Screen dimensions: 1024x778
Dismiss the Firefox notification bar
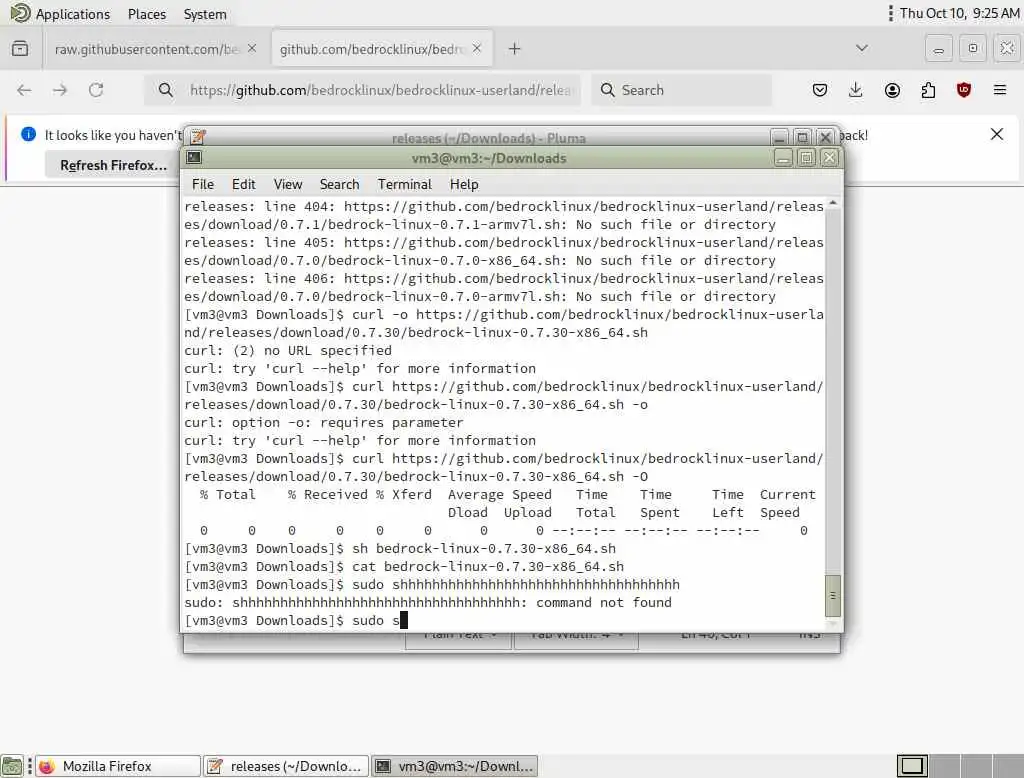click(x=997, y=135)
